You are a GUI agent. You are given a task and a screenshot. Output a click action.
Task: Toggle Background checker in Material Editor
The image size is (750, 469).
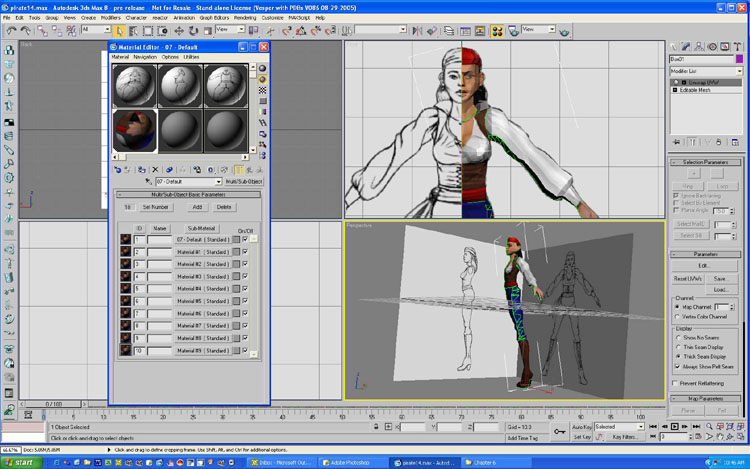coord(262,90)
